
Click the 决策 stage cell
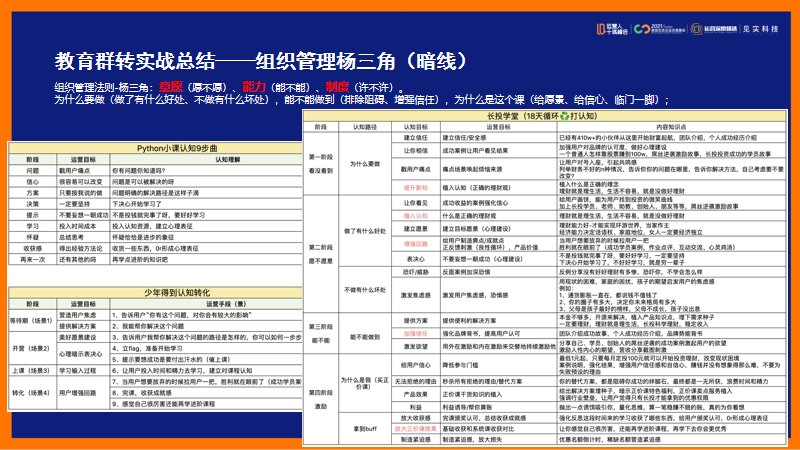point(33,204)
